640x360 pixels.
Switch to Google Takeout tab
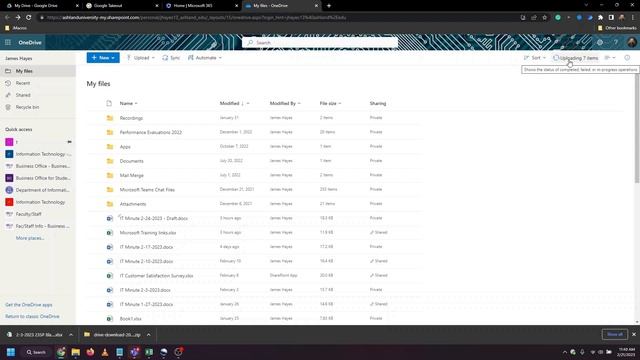[122, 6]
